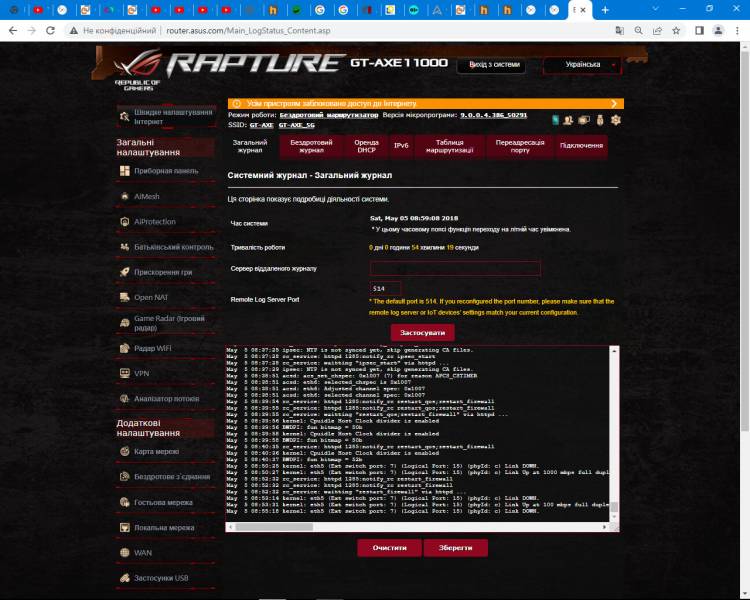The height and width of the screenshot is (600, 750).
Task: Open the Українська language dropdown
Action: coord(583,65)
